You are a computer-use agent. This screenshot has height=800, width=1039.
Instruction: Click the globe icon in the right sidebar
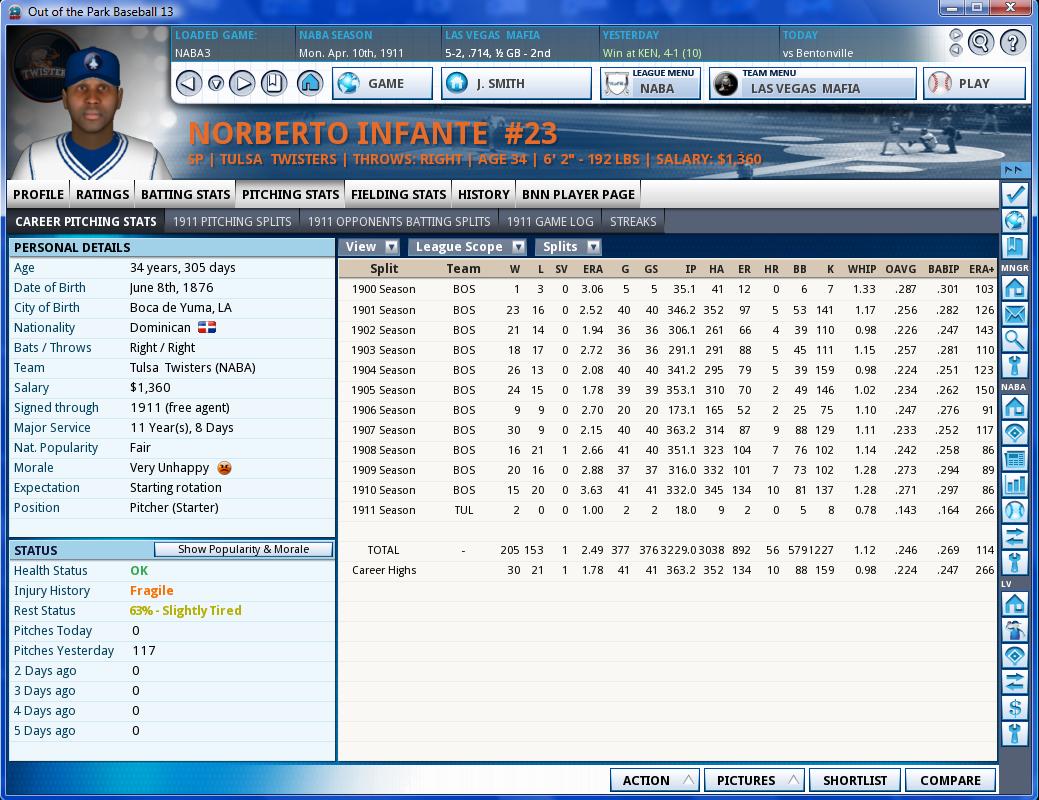1014,220
